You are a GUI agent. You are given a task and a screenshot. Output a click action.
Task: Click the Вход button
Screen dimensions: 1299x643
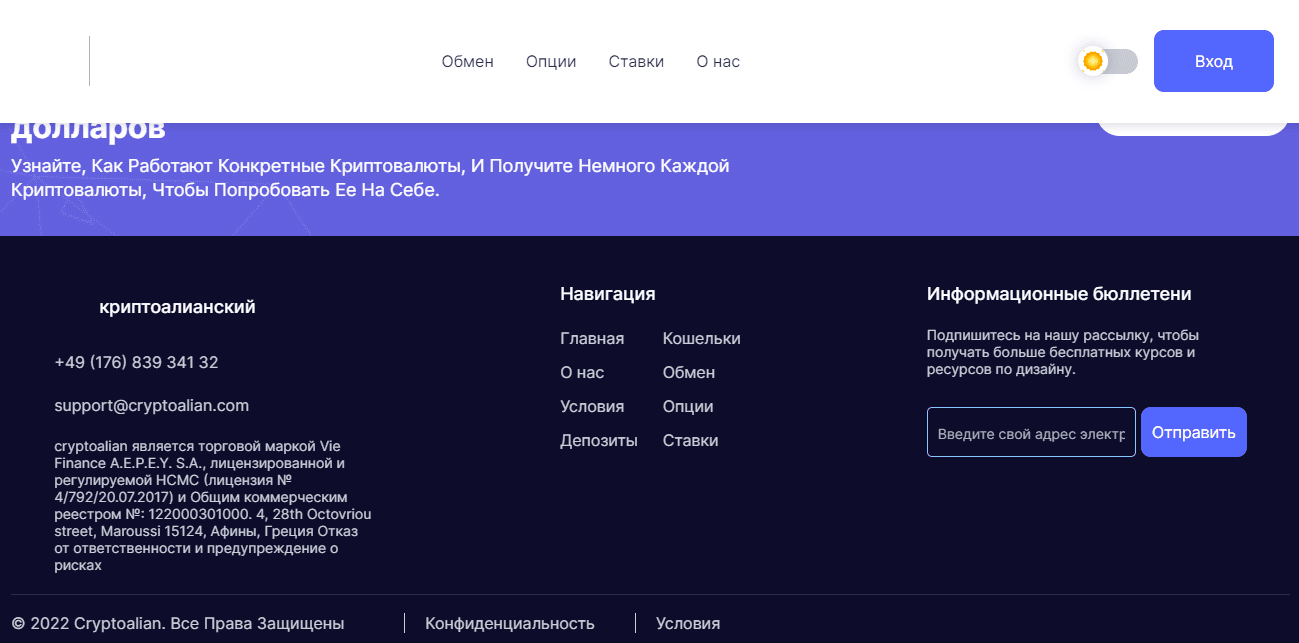coord(1213,61)
